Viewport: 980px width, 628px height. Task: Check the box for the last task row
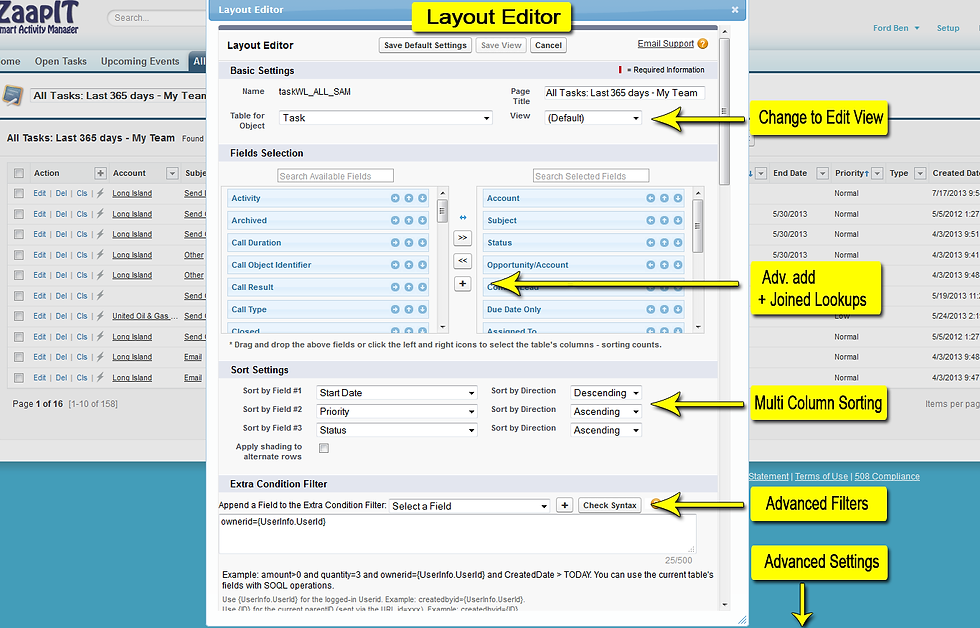click(x=19, y=377)
